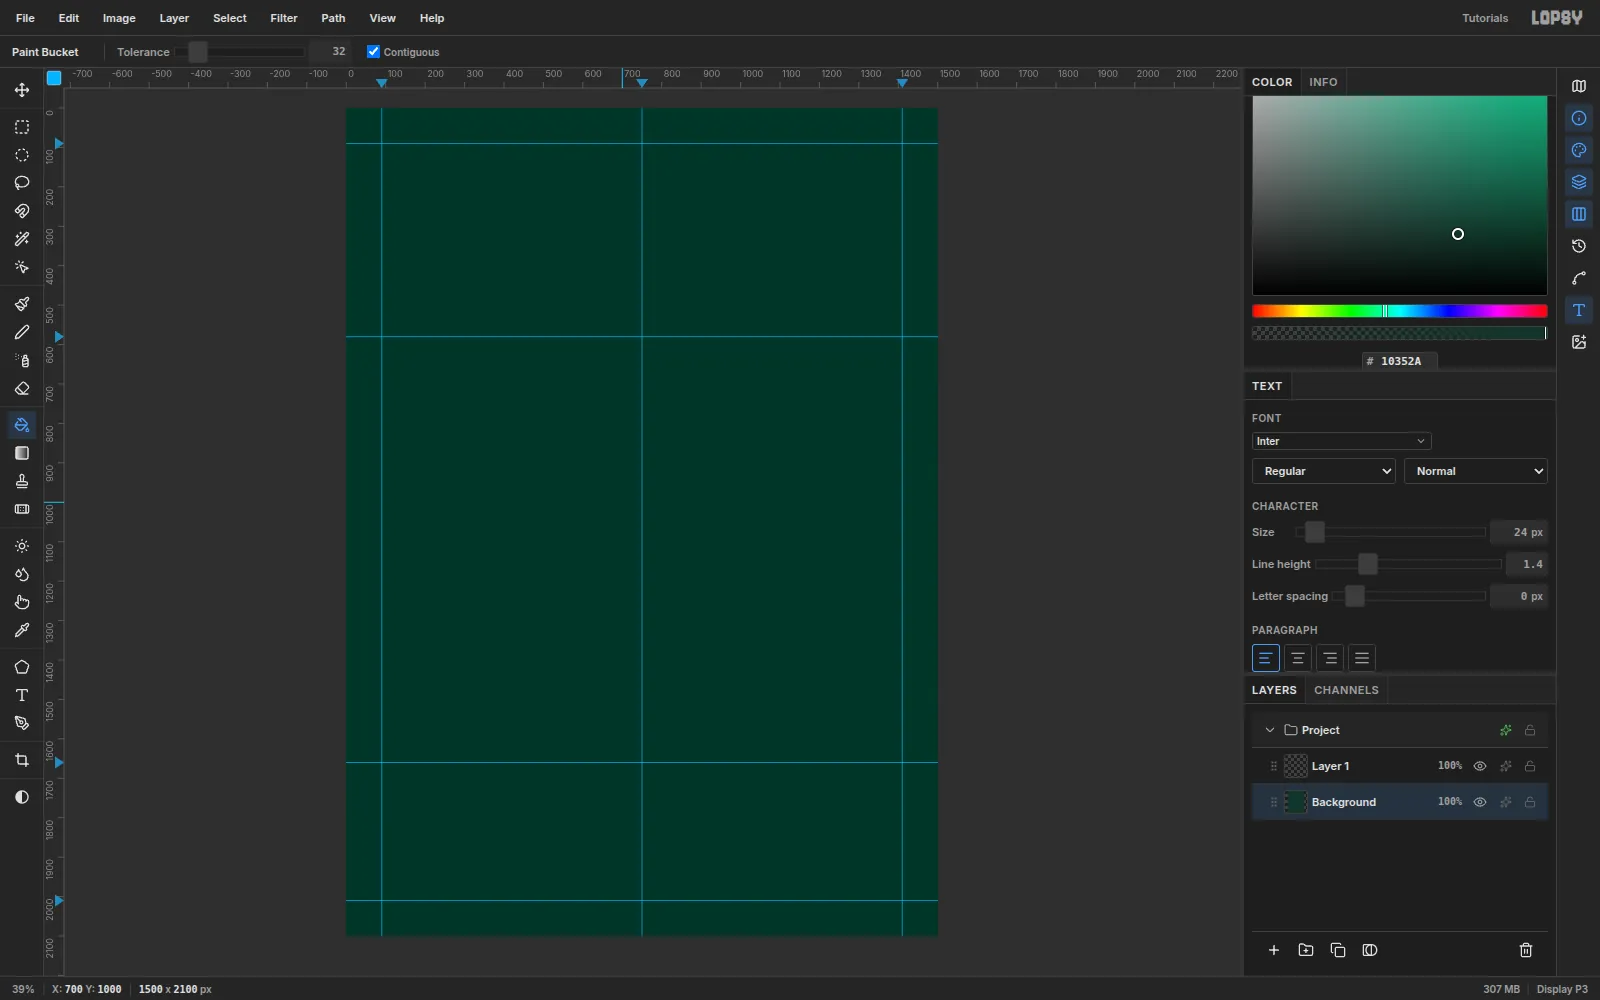Adjust the Line height slider
The height and width of the screenshot is (1000, 1600).
pos(1408,564)
